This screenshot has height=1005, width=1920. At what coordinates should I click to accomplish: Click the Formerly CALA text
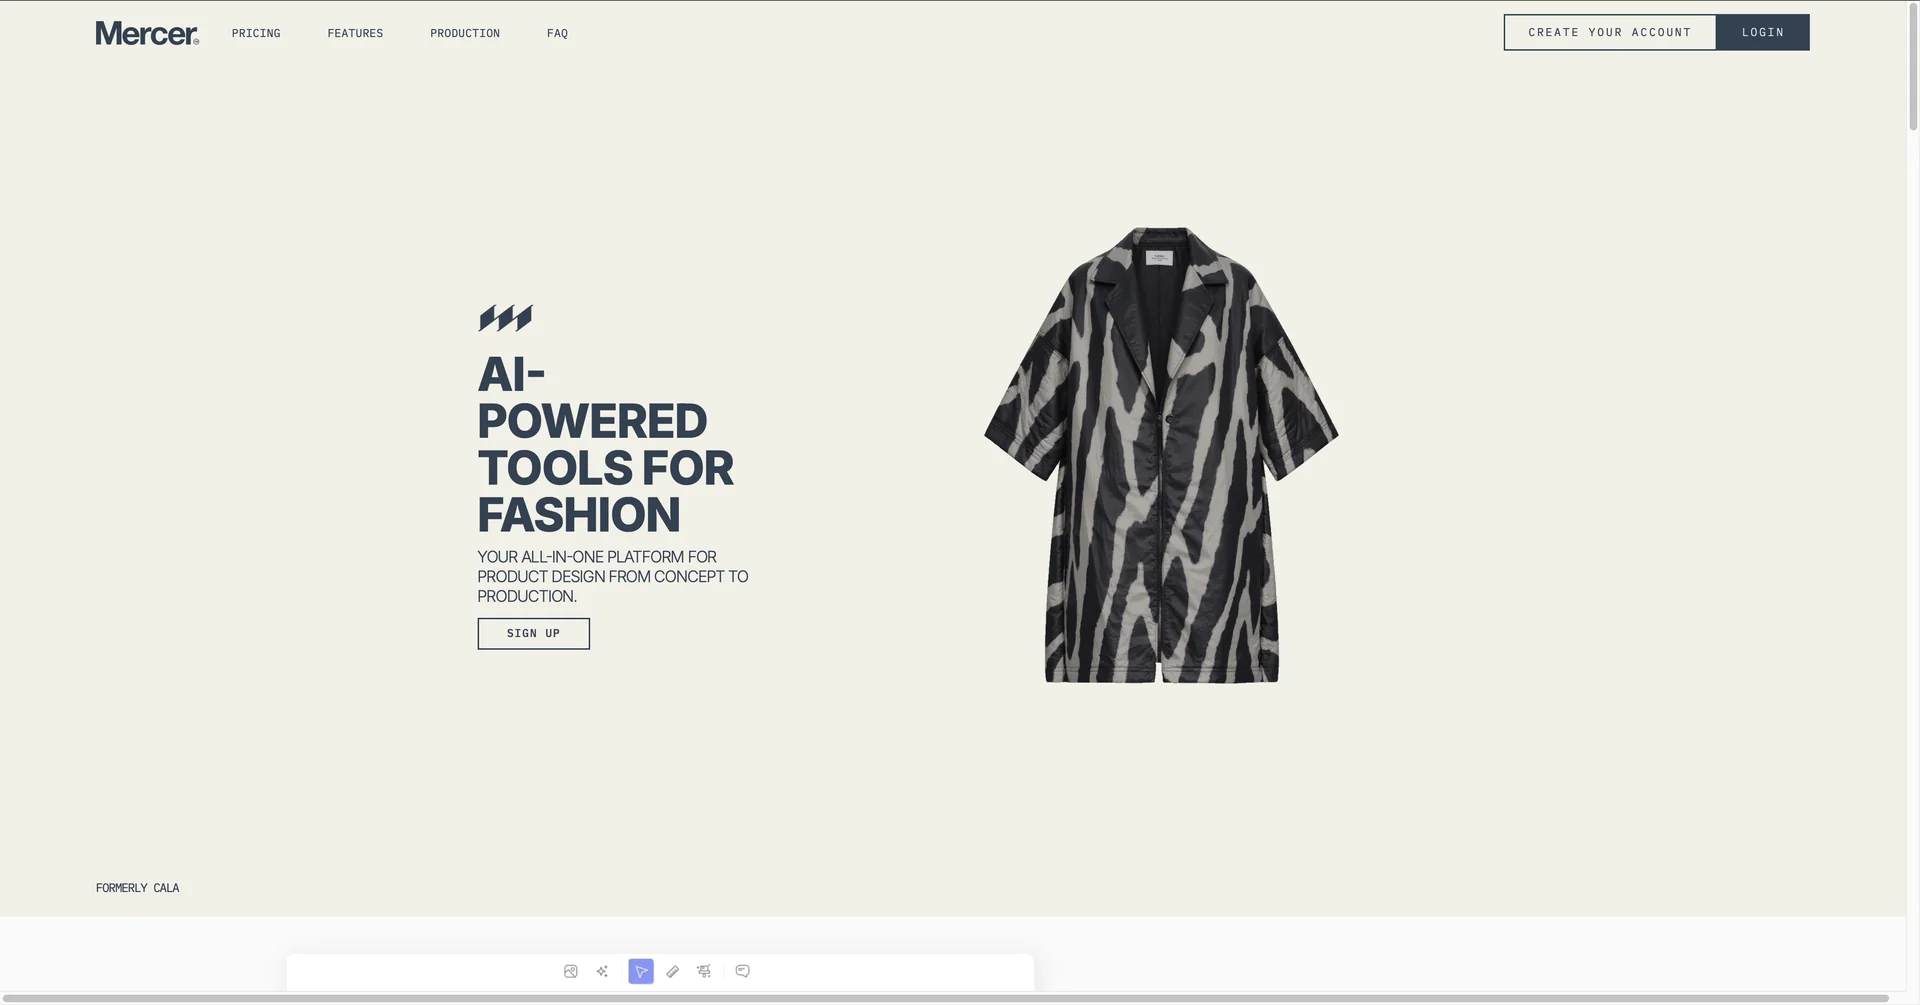coord(138,888)
